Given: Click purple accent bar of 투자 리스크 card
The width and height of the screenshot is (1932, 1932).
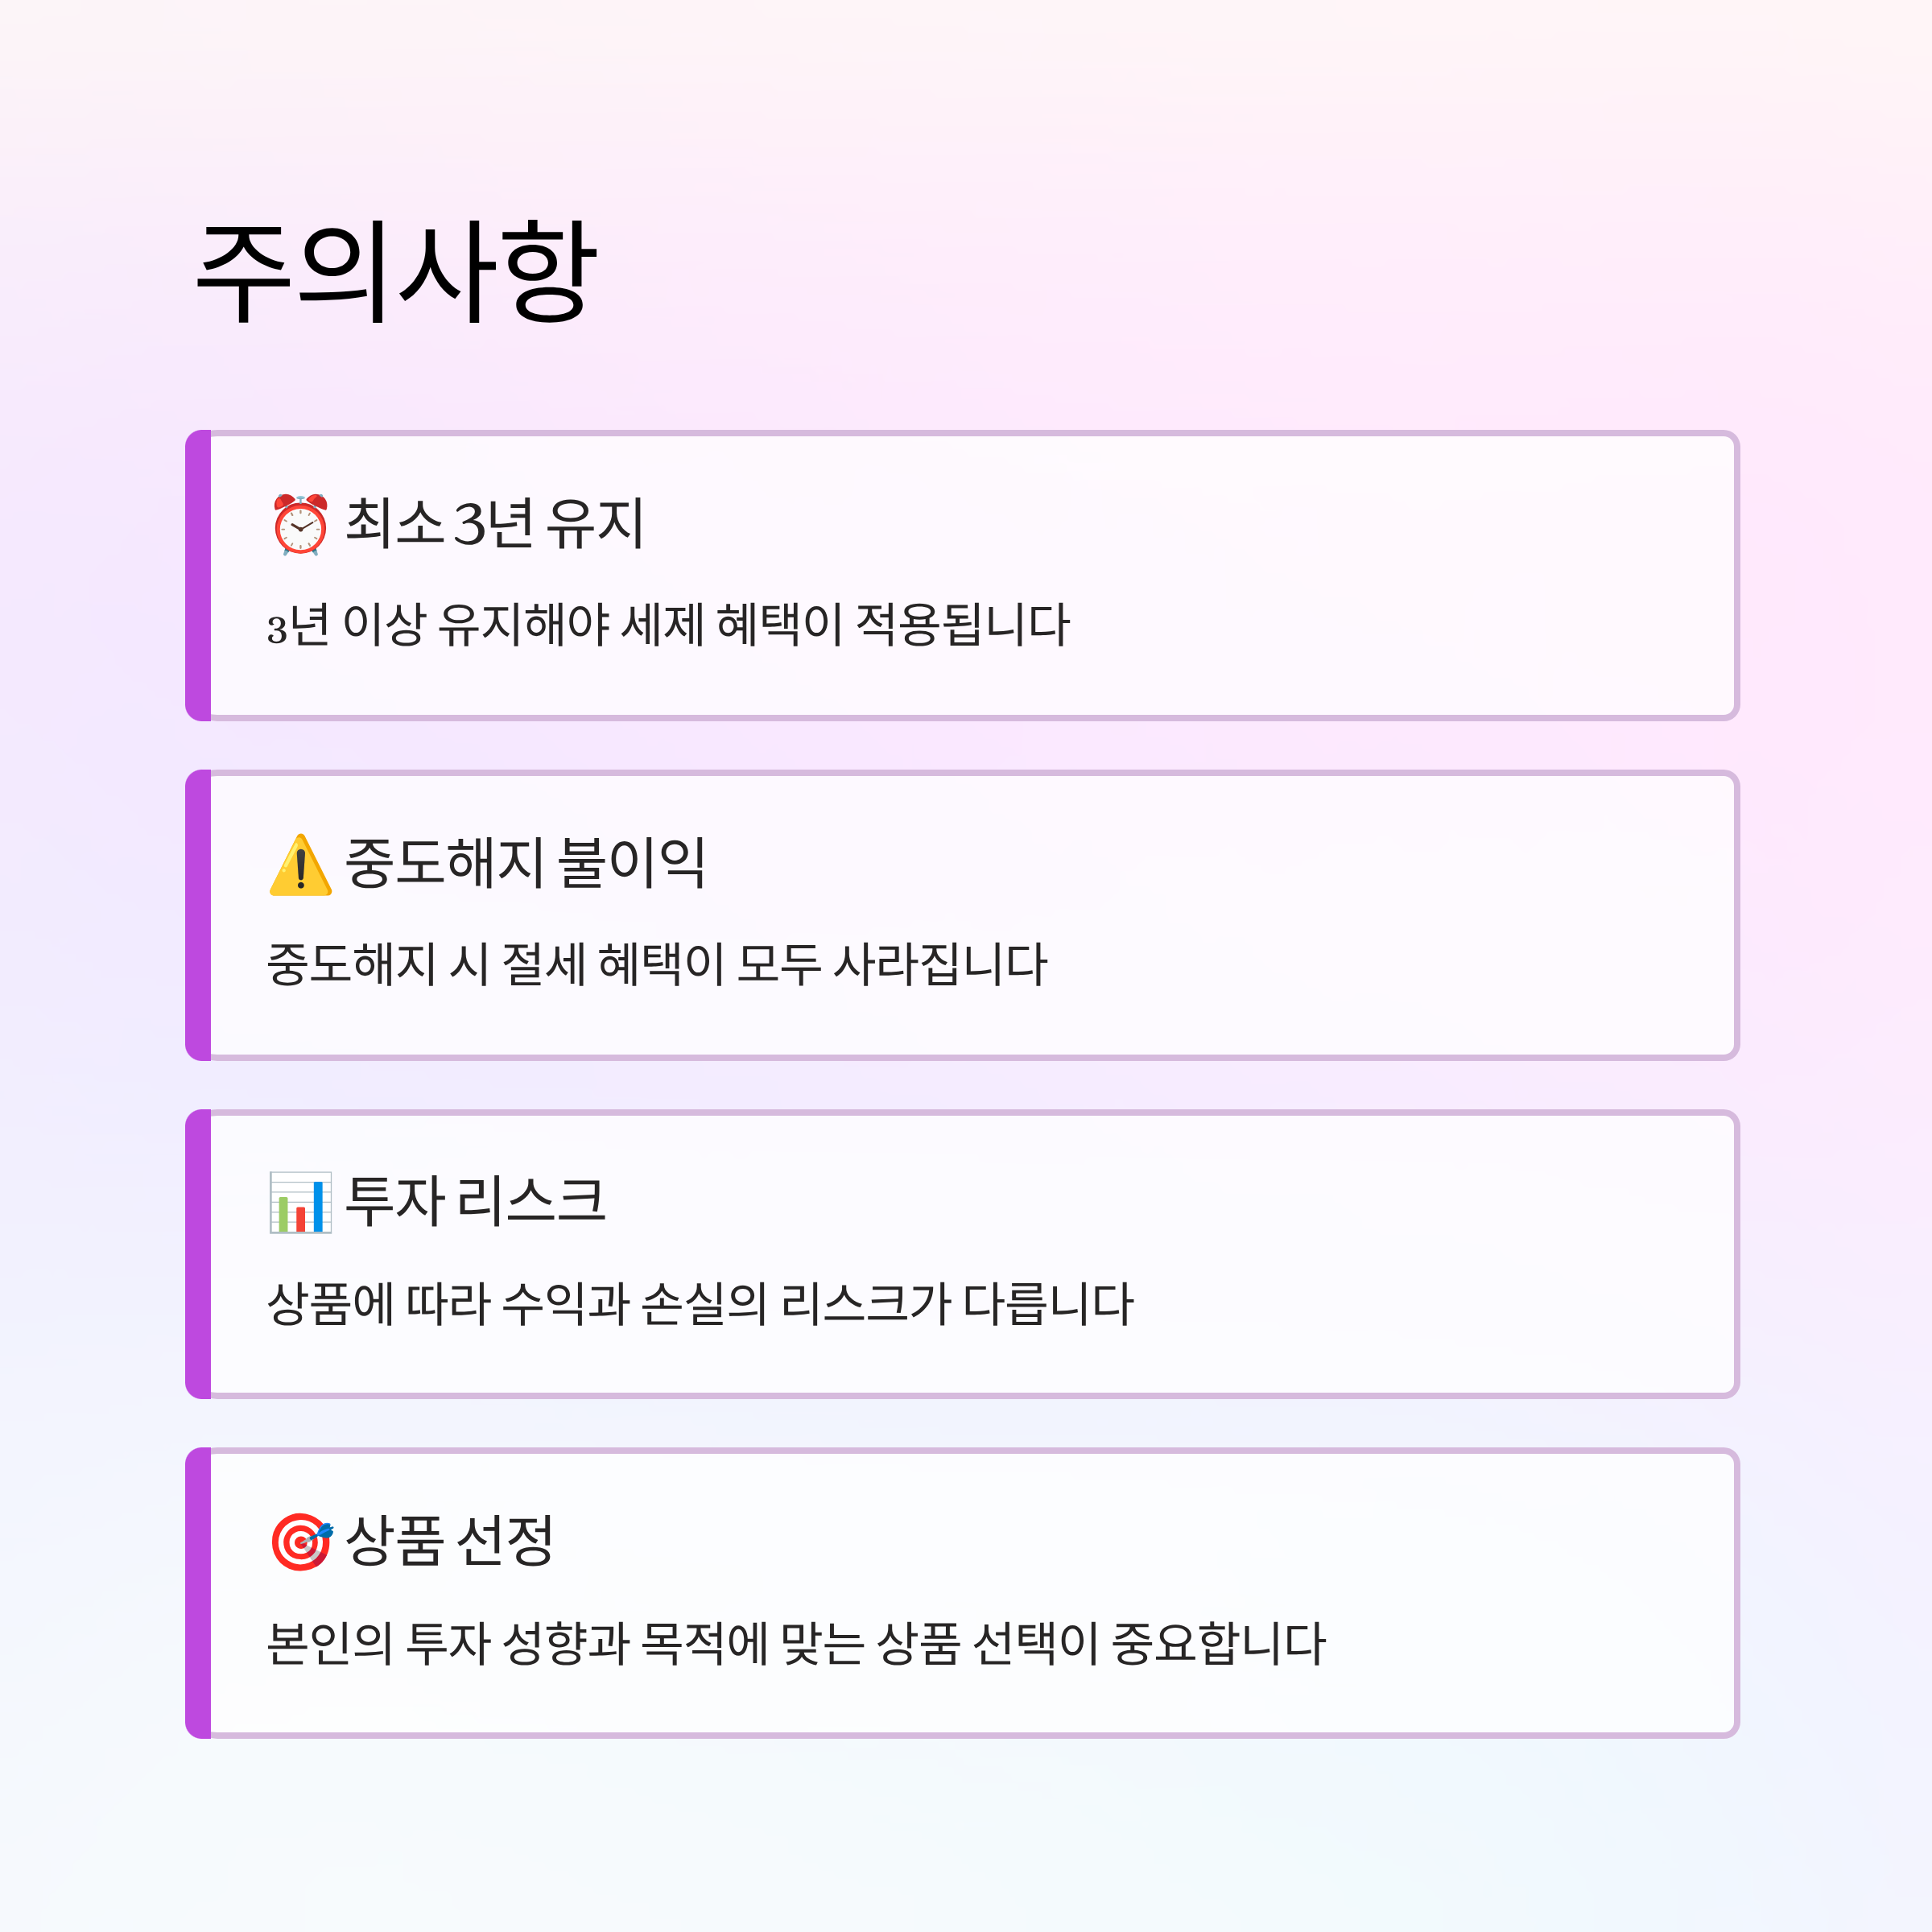Looking at the screenshot, I should tap(198, 1254).
